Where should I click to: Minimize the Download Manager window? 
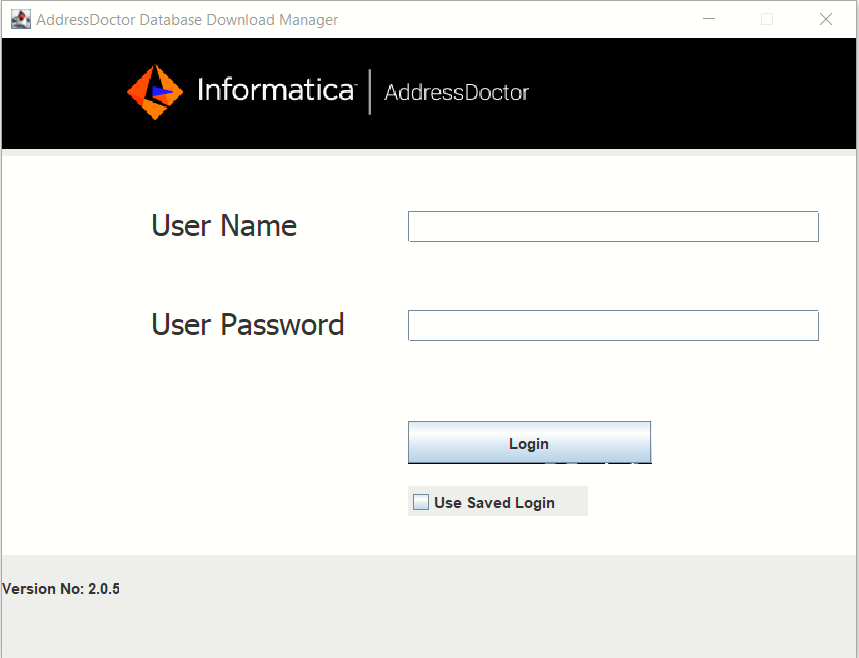click(x=709, y=19)
